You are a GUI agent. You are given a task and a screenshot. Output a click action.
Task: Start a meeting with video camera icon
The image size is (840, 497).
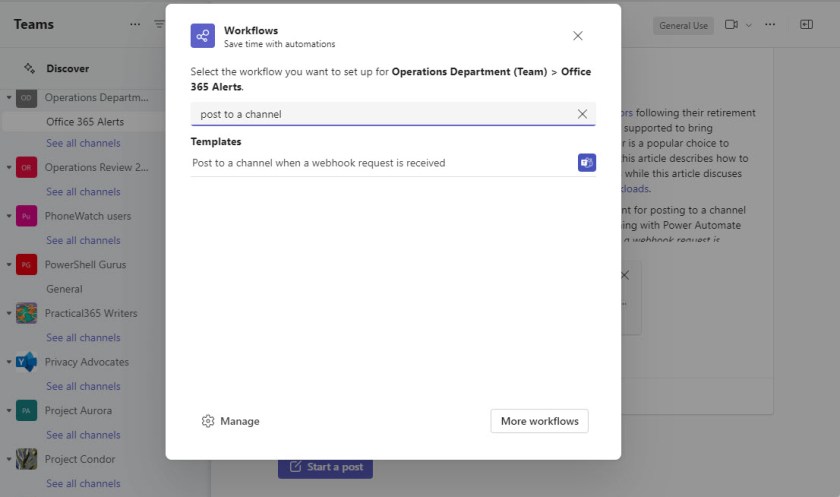pos(731,25)
